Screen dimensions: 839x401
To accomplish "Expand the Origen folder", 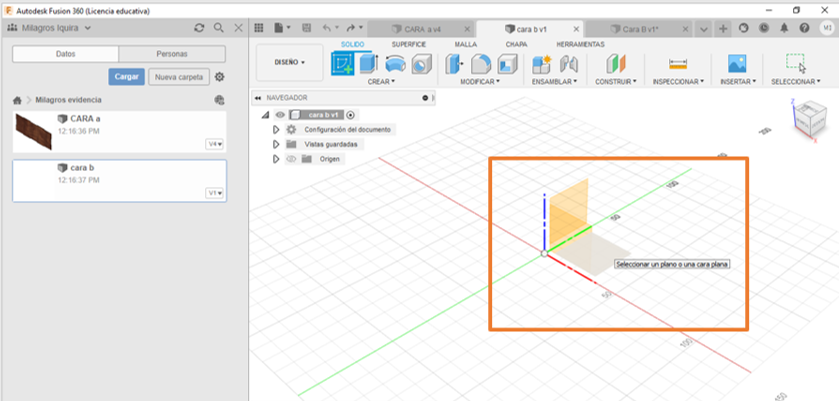I will 276,159.
